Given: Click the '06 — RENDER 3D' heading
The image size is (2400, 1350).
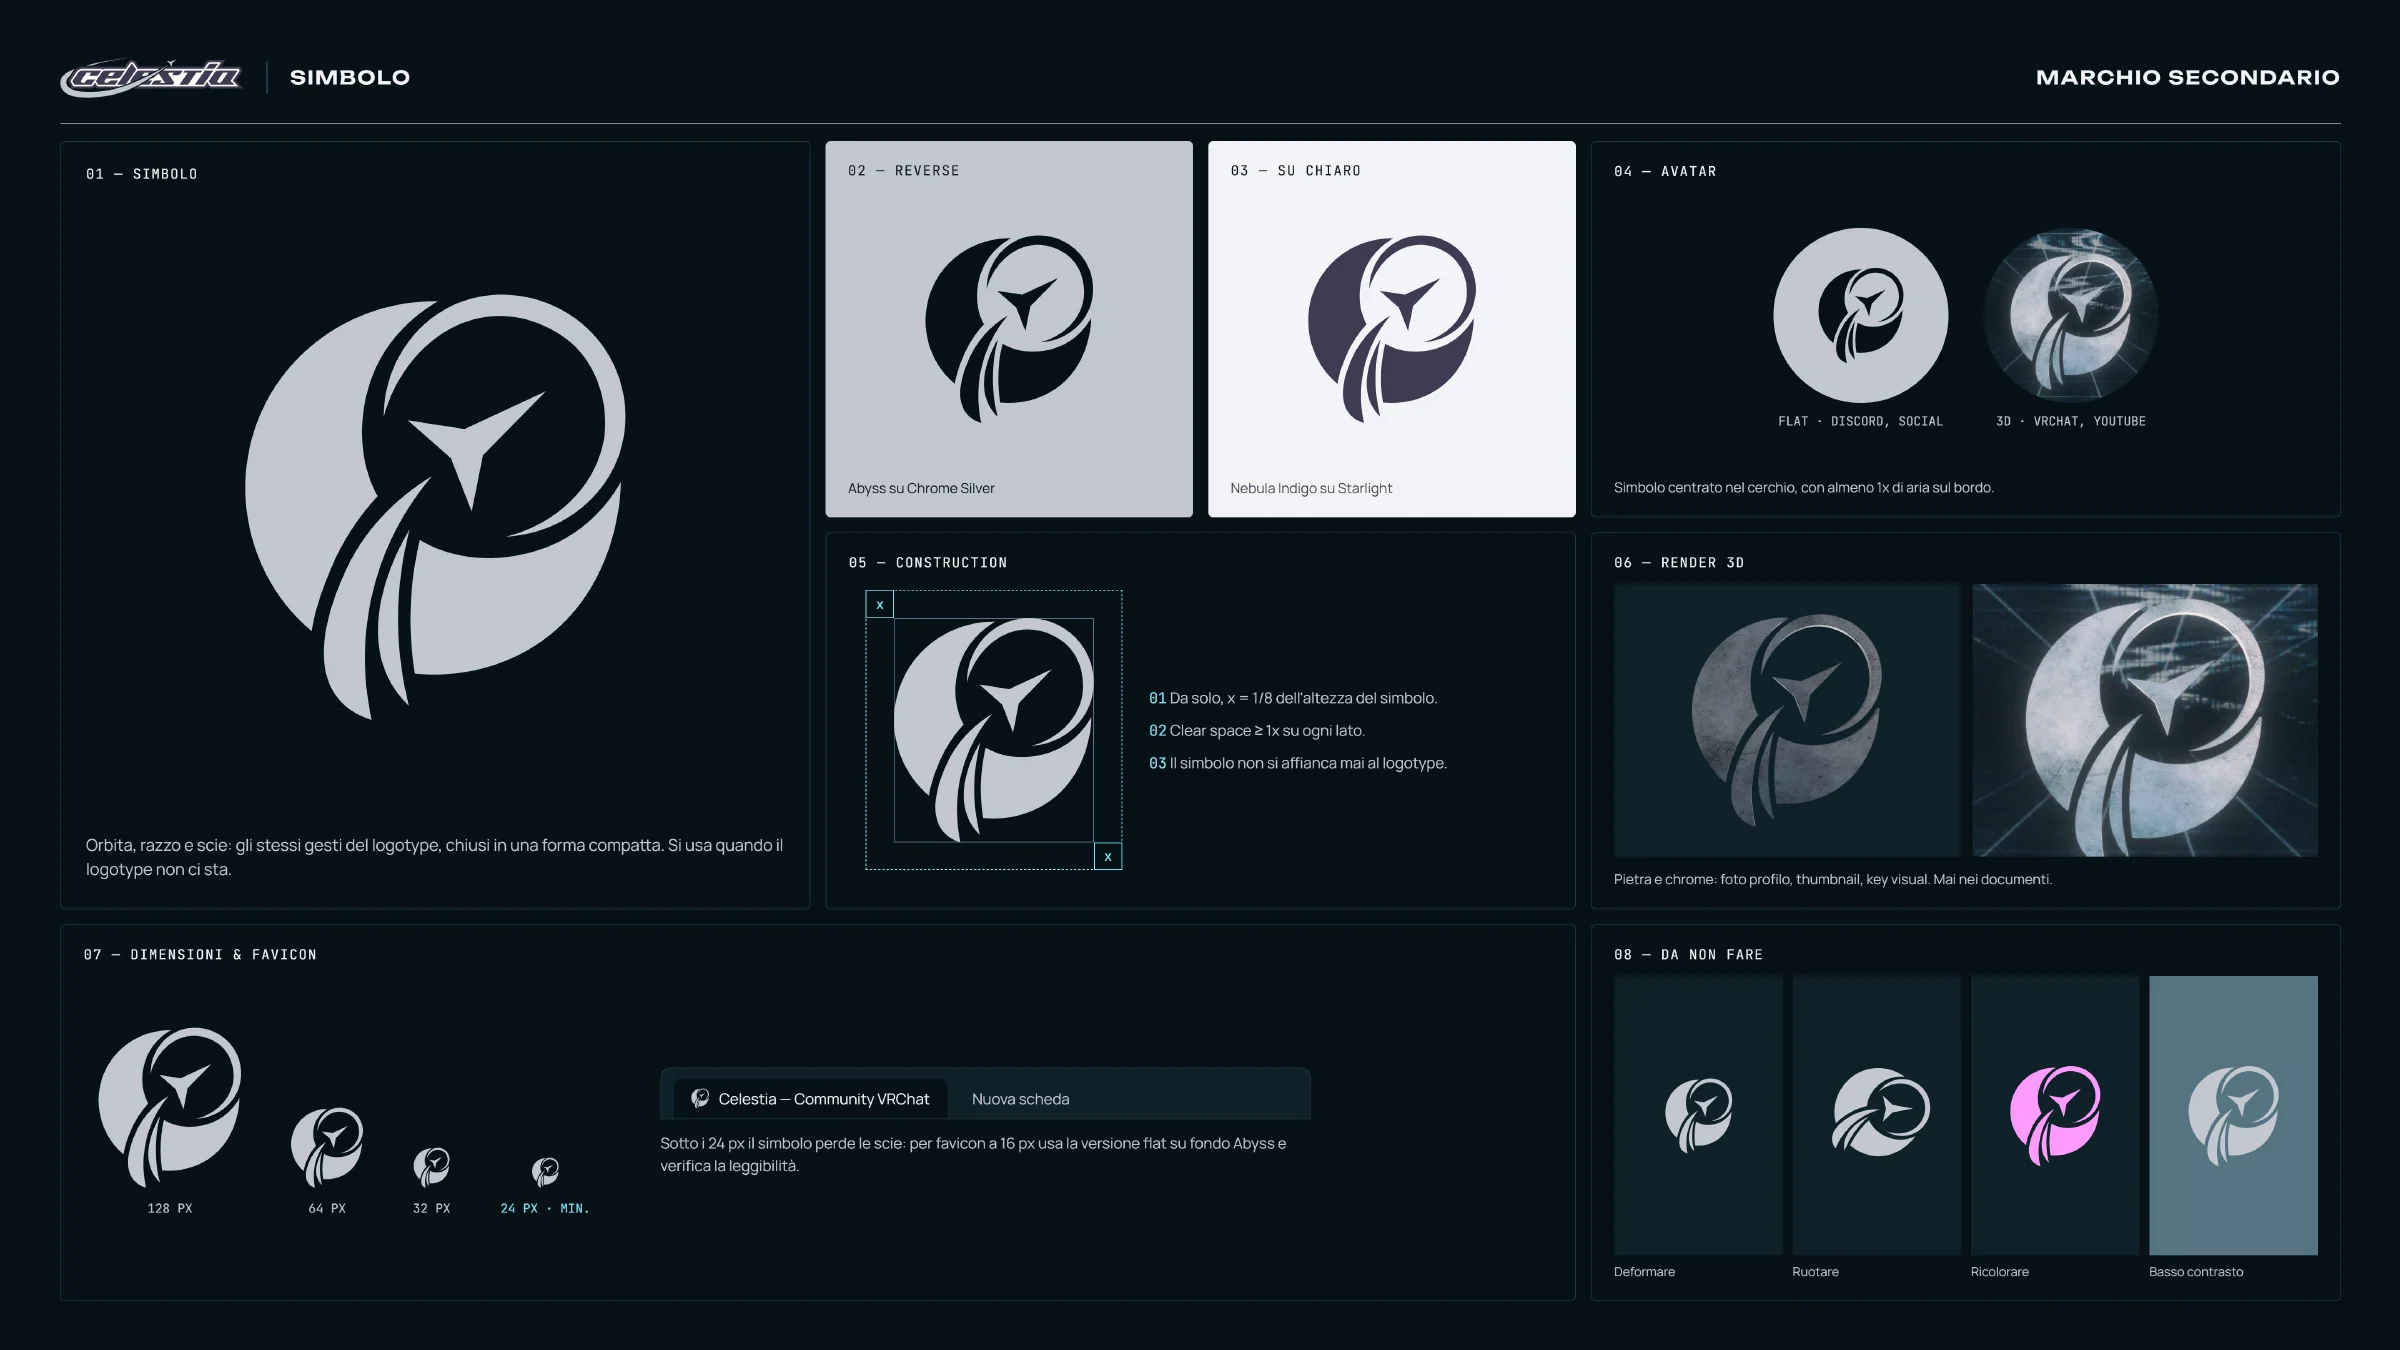Looking at the screenshot, I should 1679,563.
